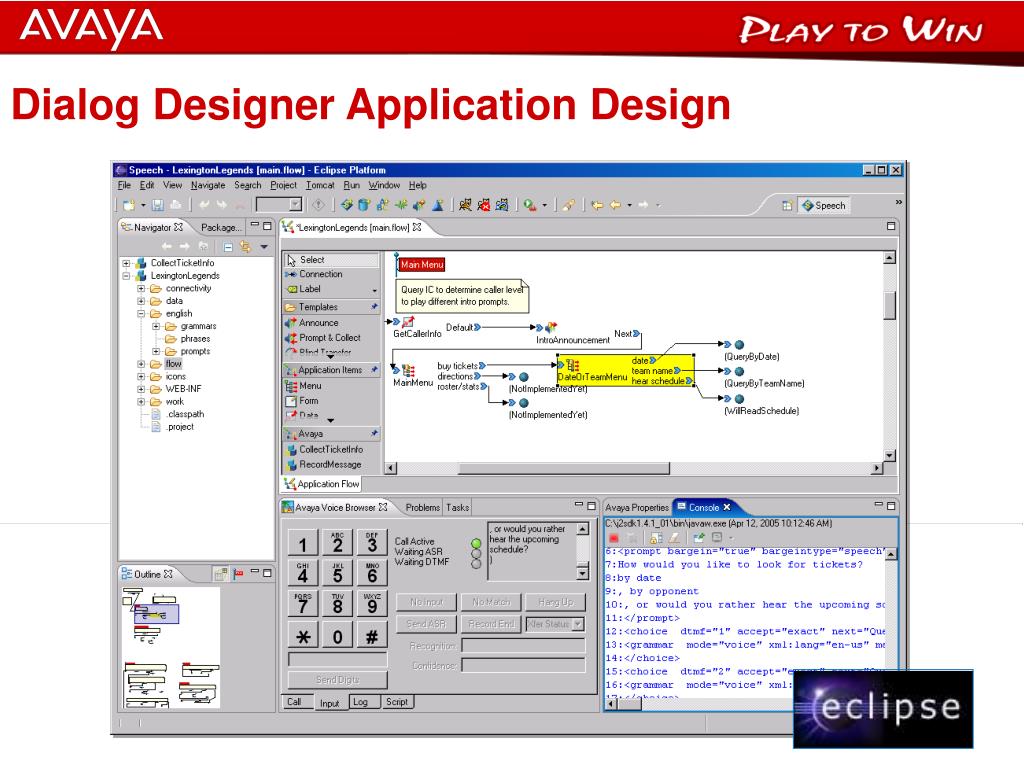Screen dimensions: 1024x768
Task: Collapse the LexingtonLegends project node
Action: [126, 276]
